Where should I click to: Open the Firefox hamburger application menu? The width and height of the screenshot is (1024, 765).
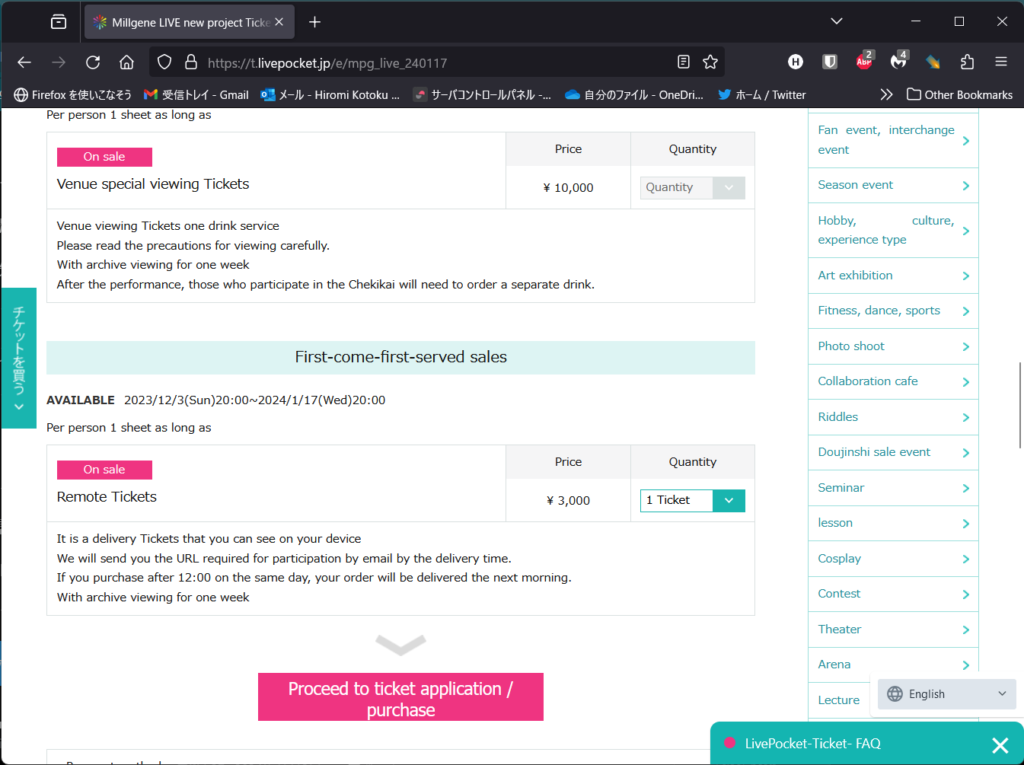tap(1001, 62)
